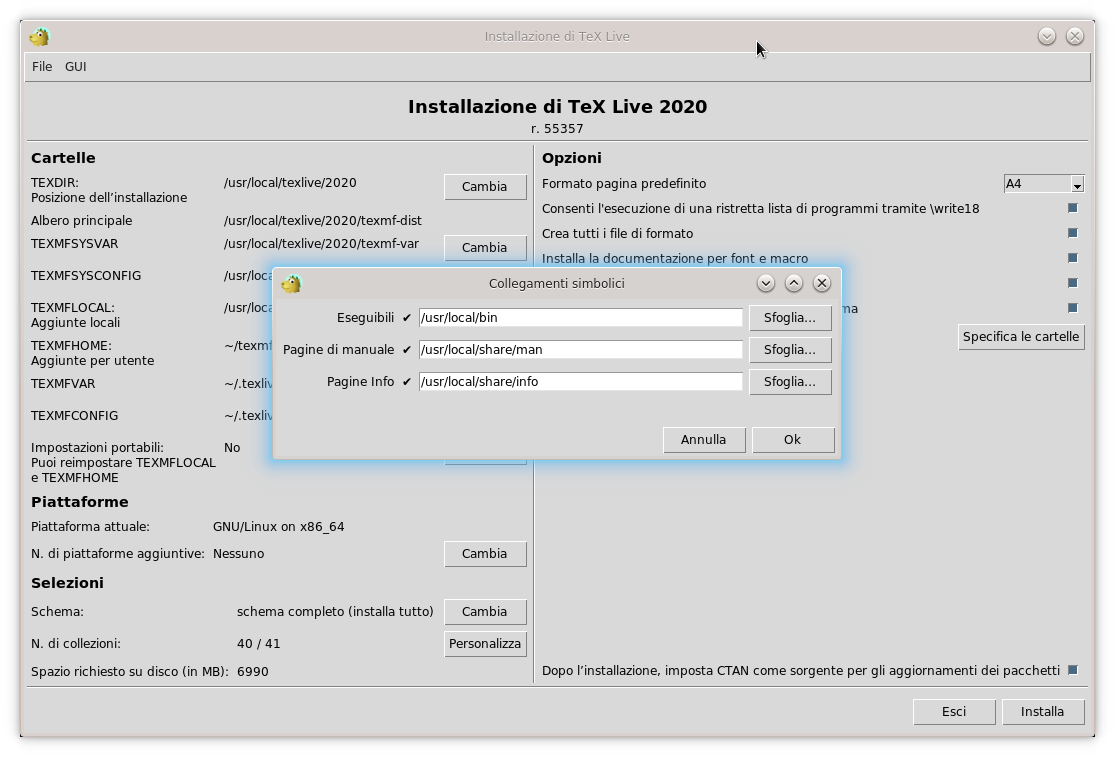Click the revision text 'r. 55357'
Screen dimensions: 1115x757
point(557,129)
